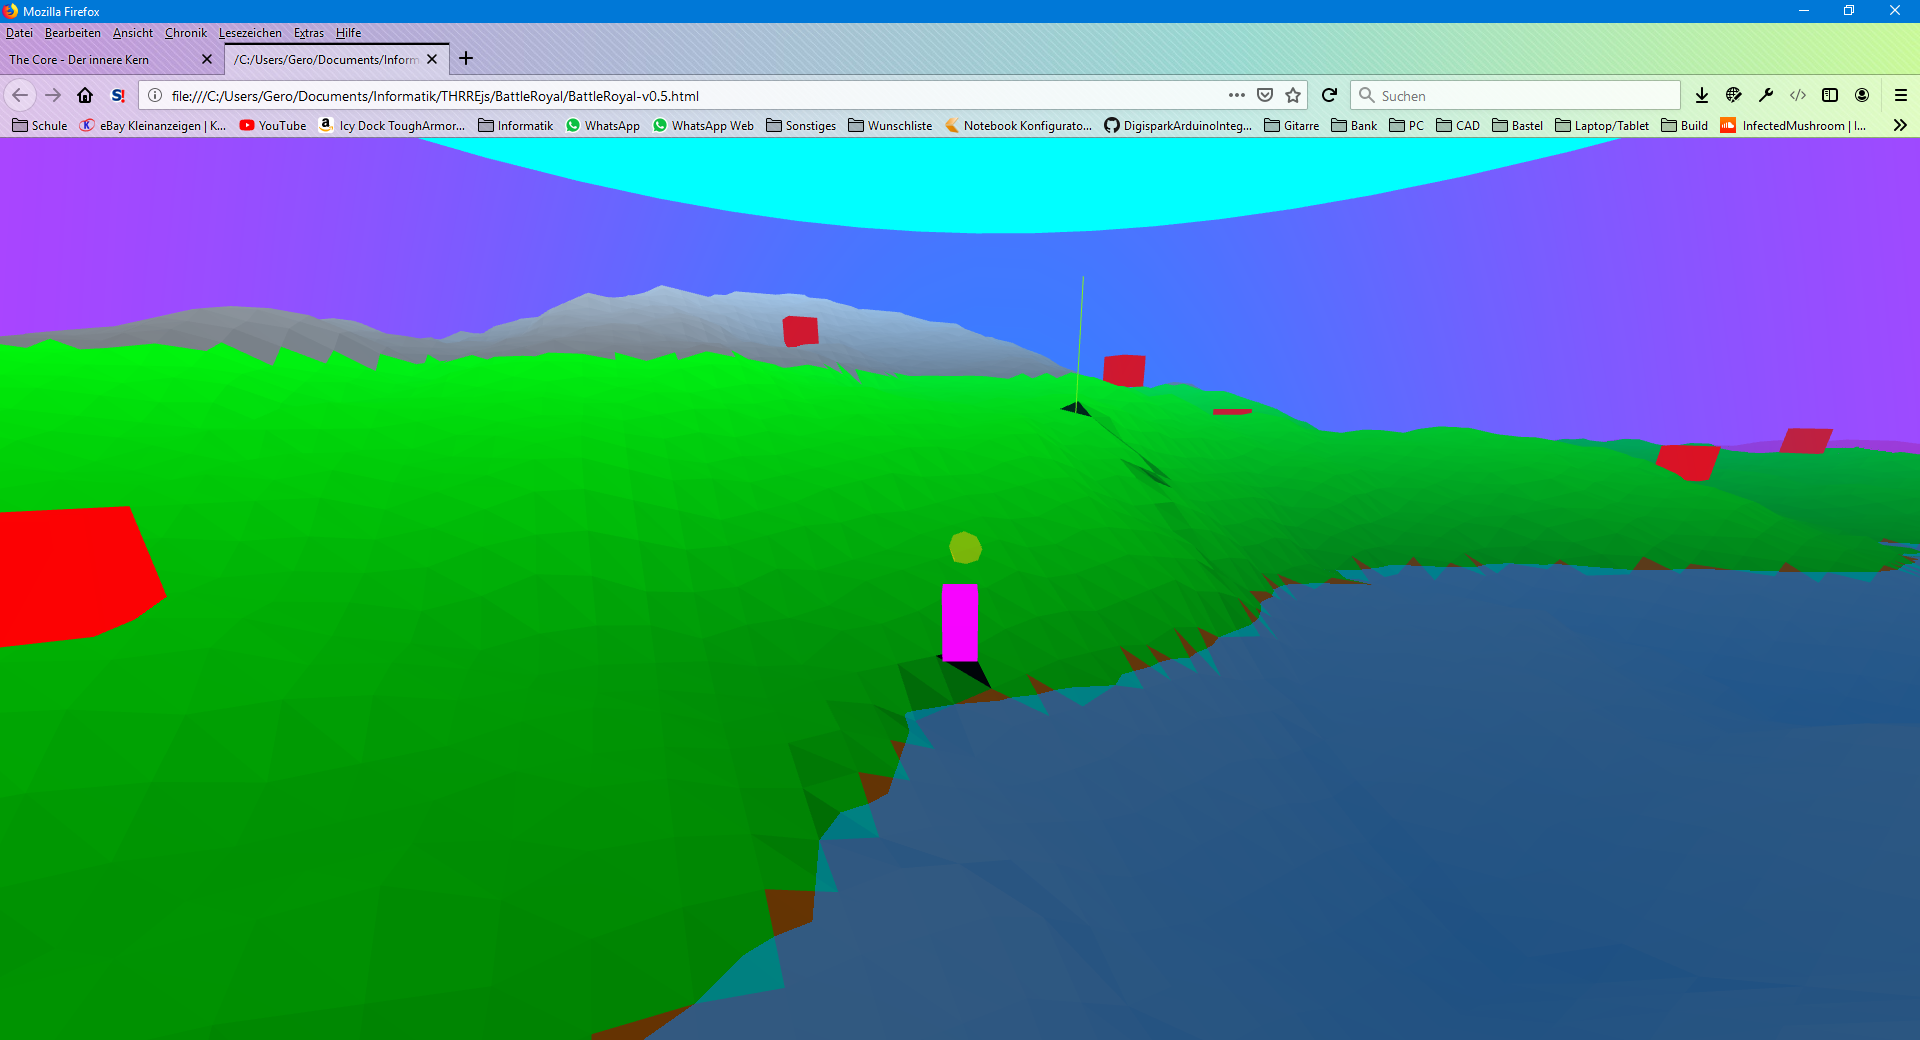Open the Lesezeichen menu
The width and height of the screenshot is (1920, 1040).
pos(250,33)
